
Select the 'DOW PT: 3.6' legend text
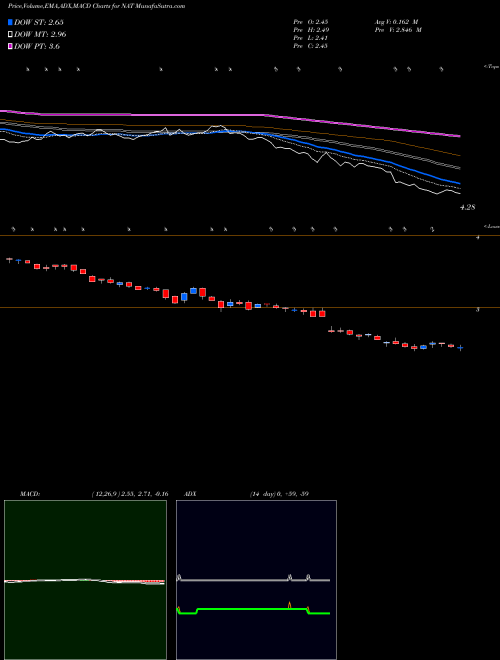tap(37, 46)
